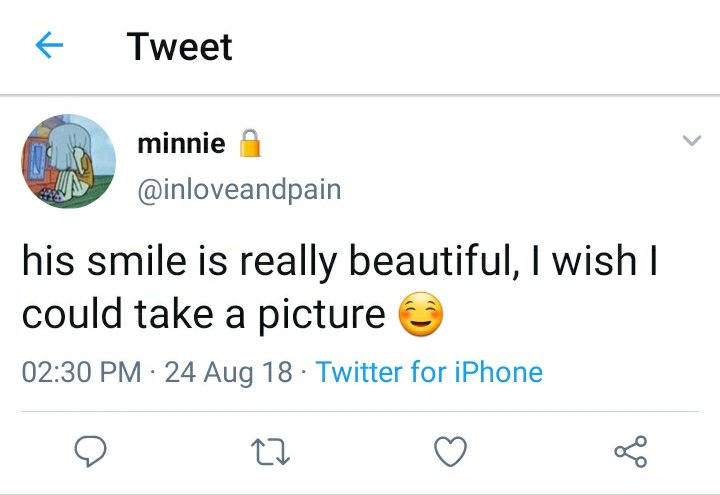The width and height of the screenshot is (720, 495).
Task: Open the reply speech bubble icon
Action: coord(90,451)
